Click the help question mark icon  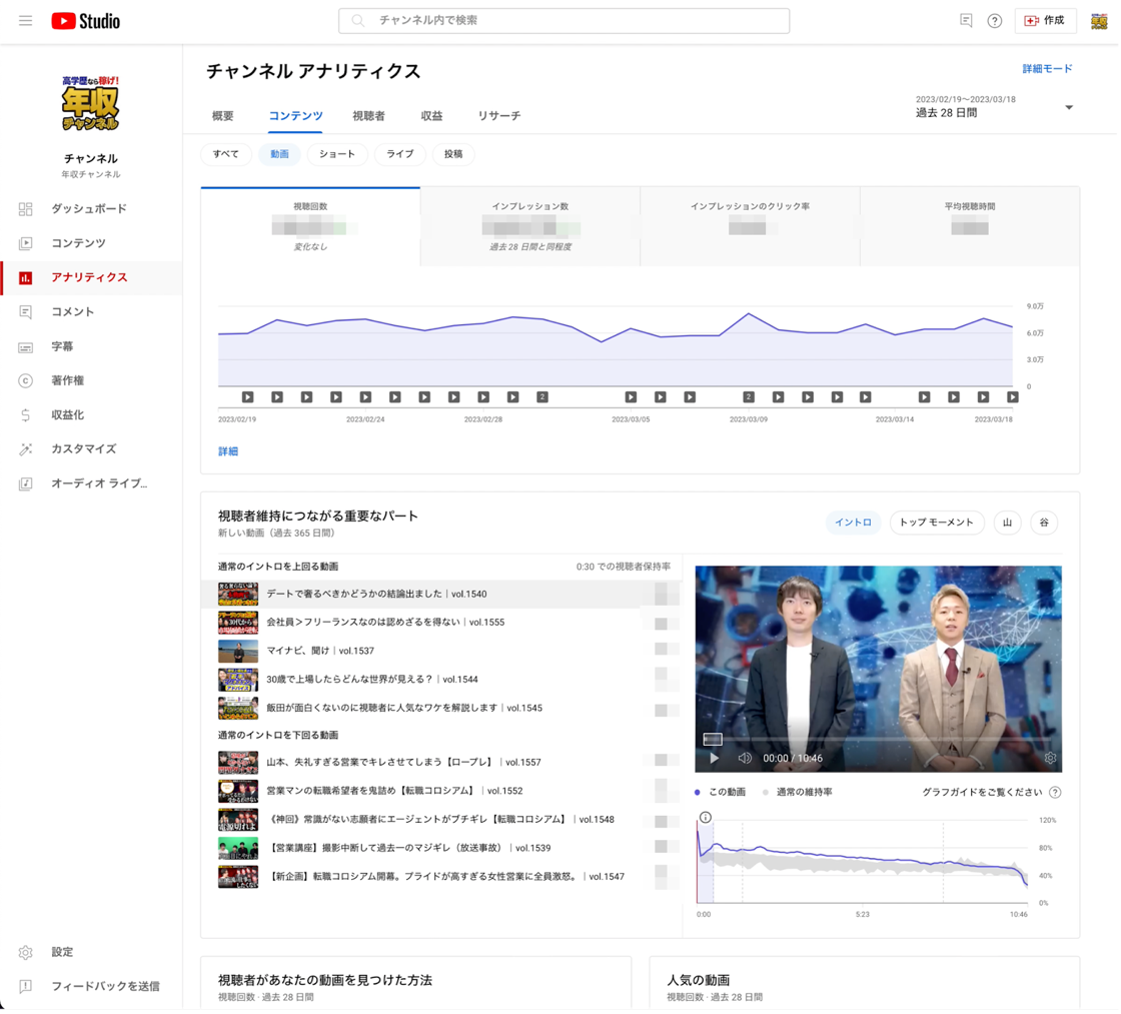pos(994,21)
